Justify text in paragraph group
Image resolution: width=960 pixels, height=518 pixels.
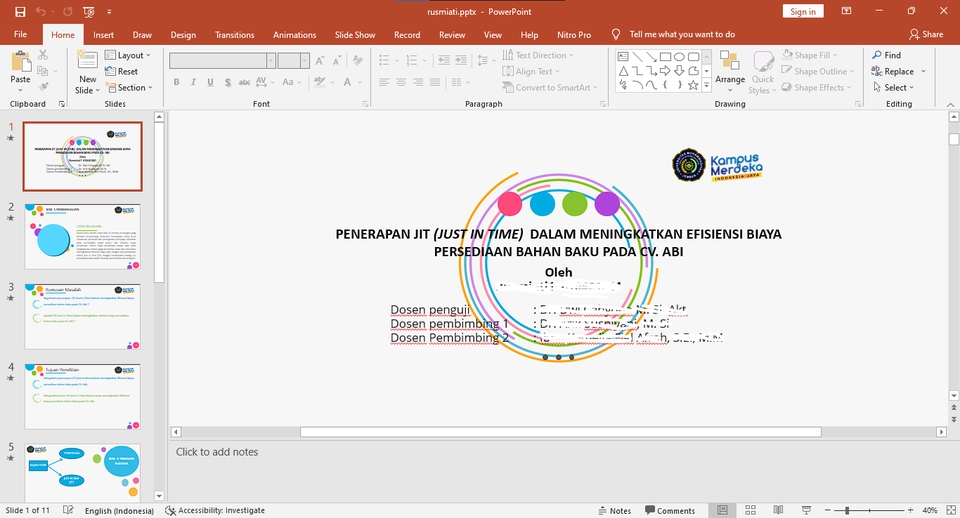pos(435,82)
